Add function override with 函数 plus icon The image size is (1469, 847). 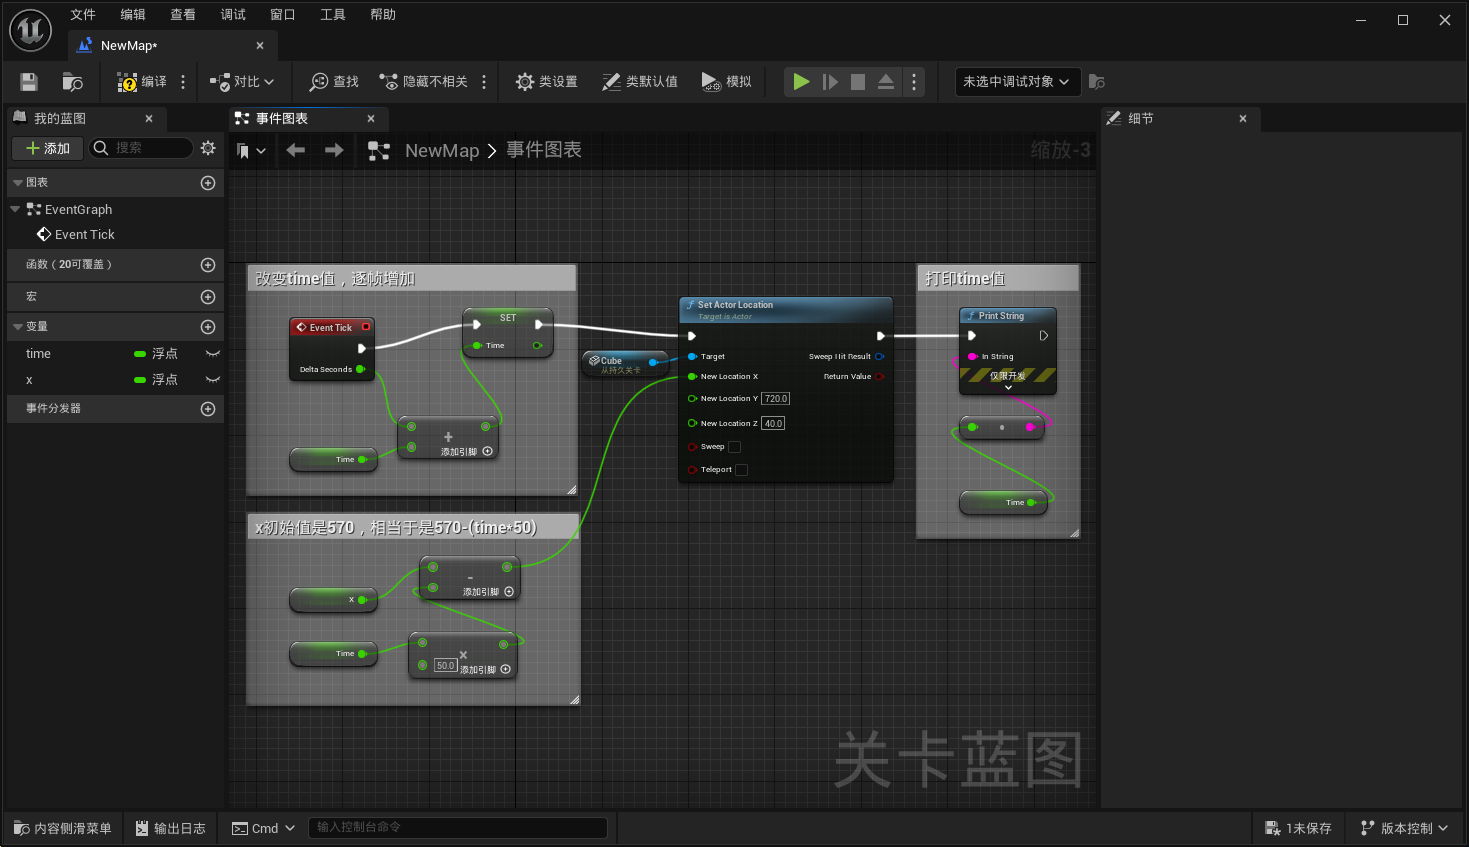(208, 265)
